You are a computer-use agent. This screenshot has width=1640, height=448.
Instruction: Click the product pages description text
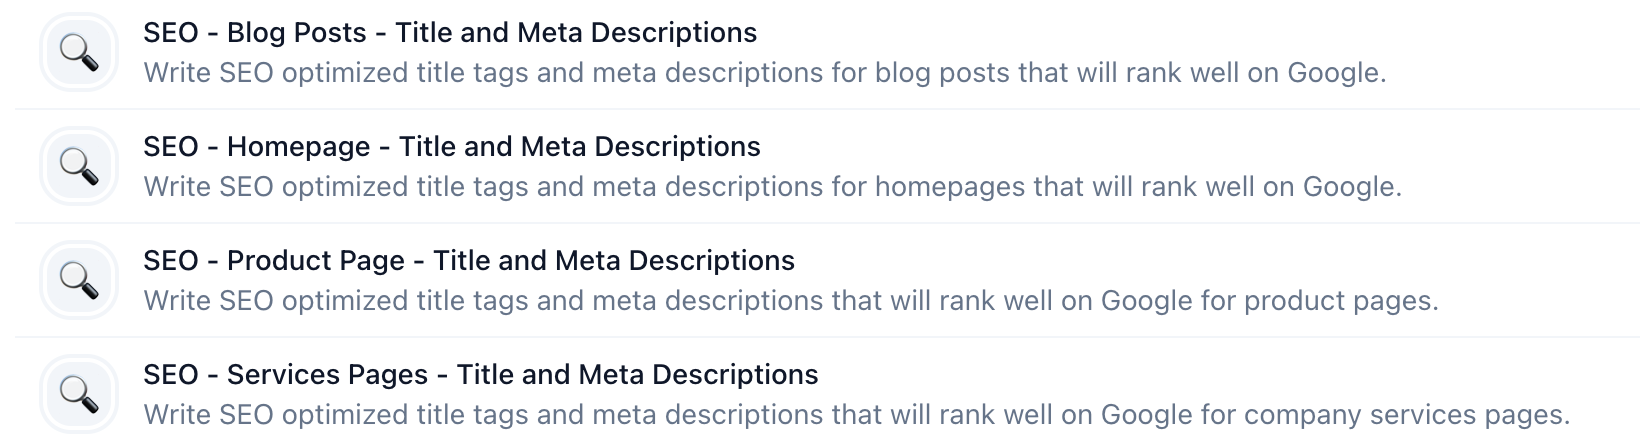pos(790,301)
